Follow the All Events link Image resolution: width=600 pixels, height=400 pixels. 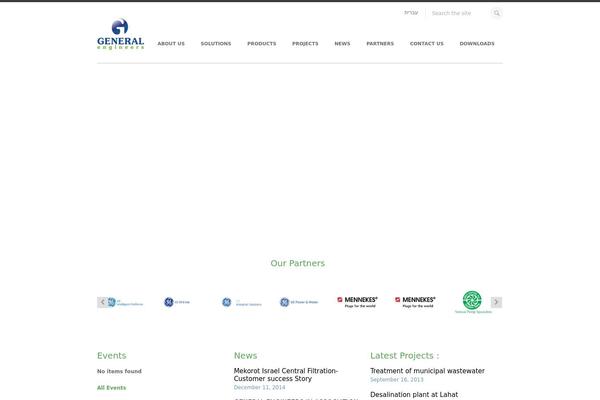pos(111,388)
